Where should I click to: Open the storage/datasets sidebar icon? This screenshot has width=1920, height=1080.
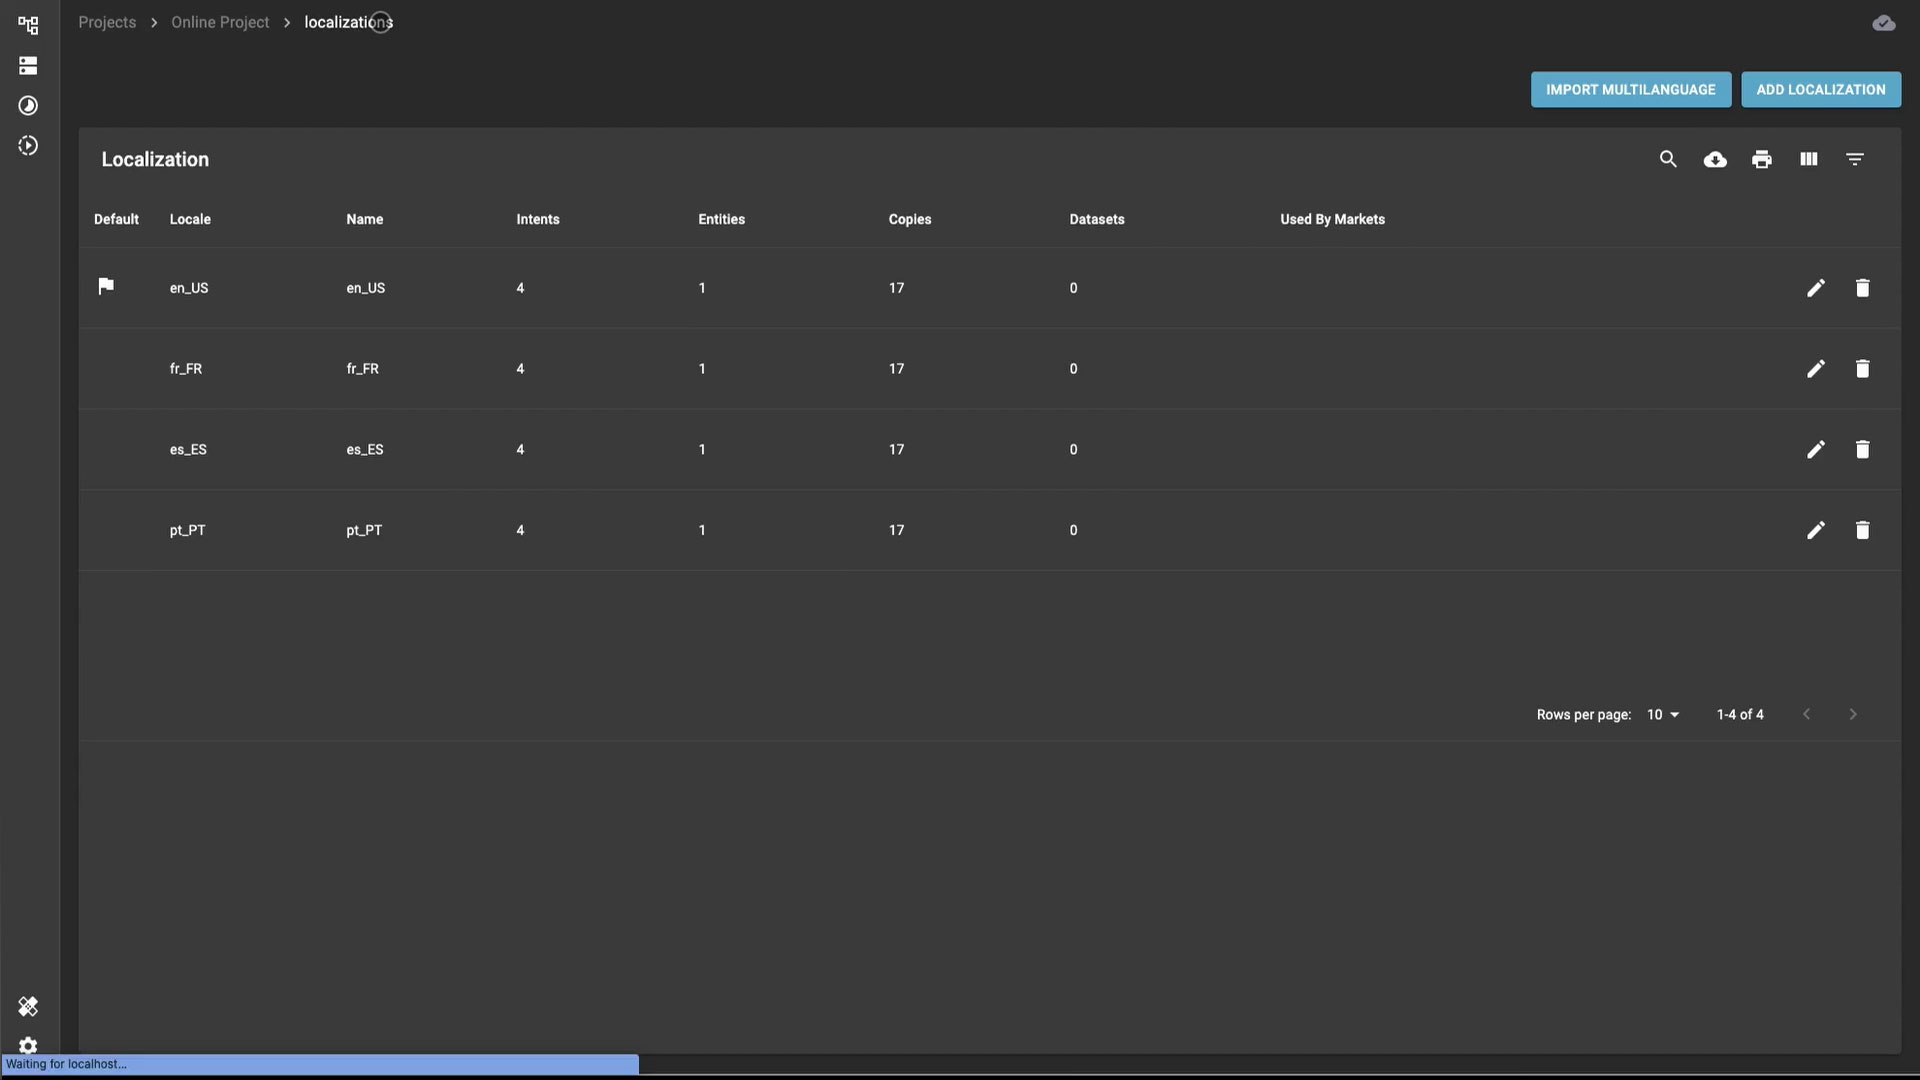pyautogui.click(x=28, y=66)
